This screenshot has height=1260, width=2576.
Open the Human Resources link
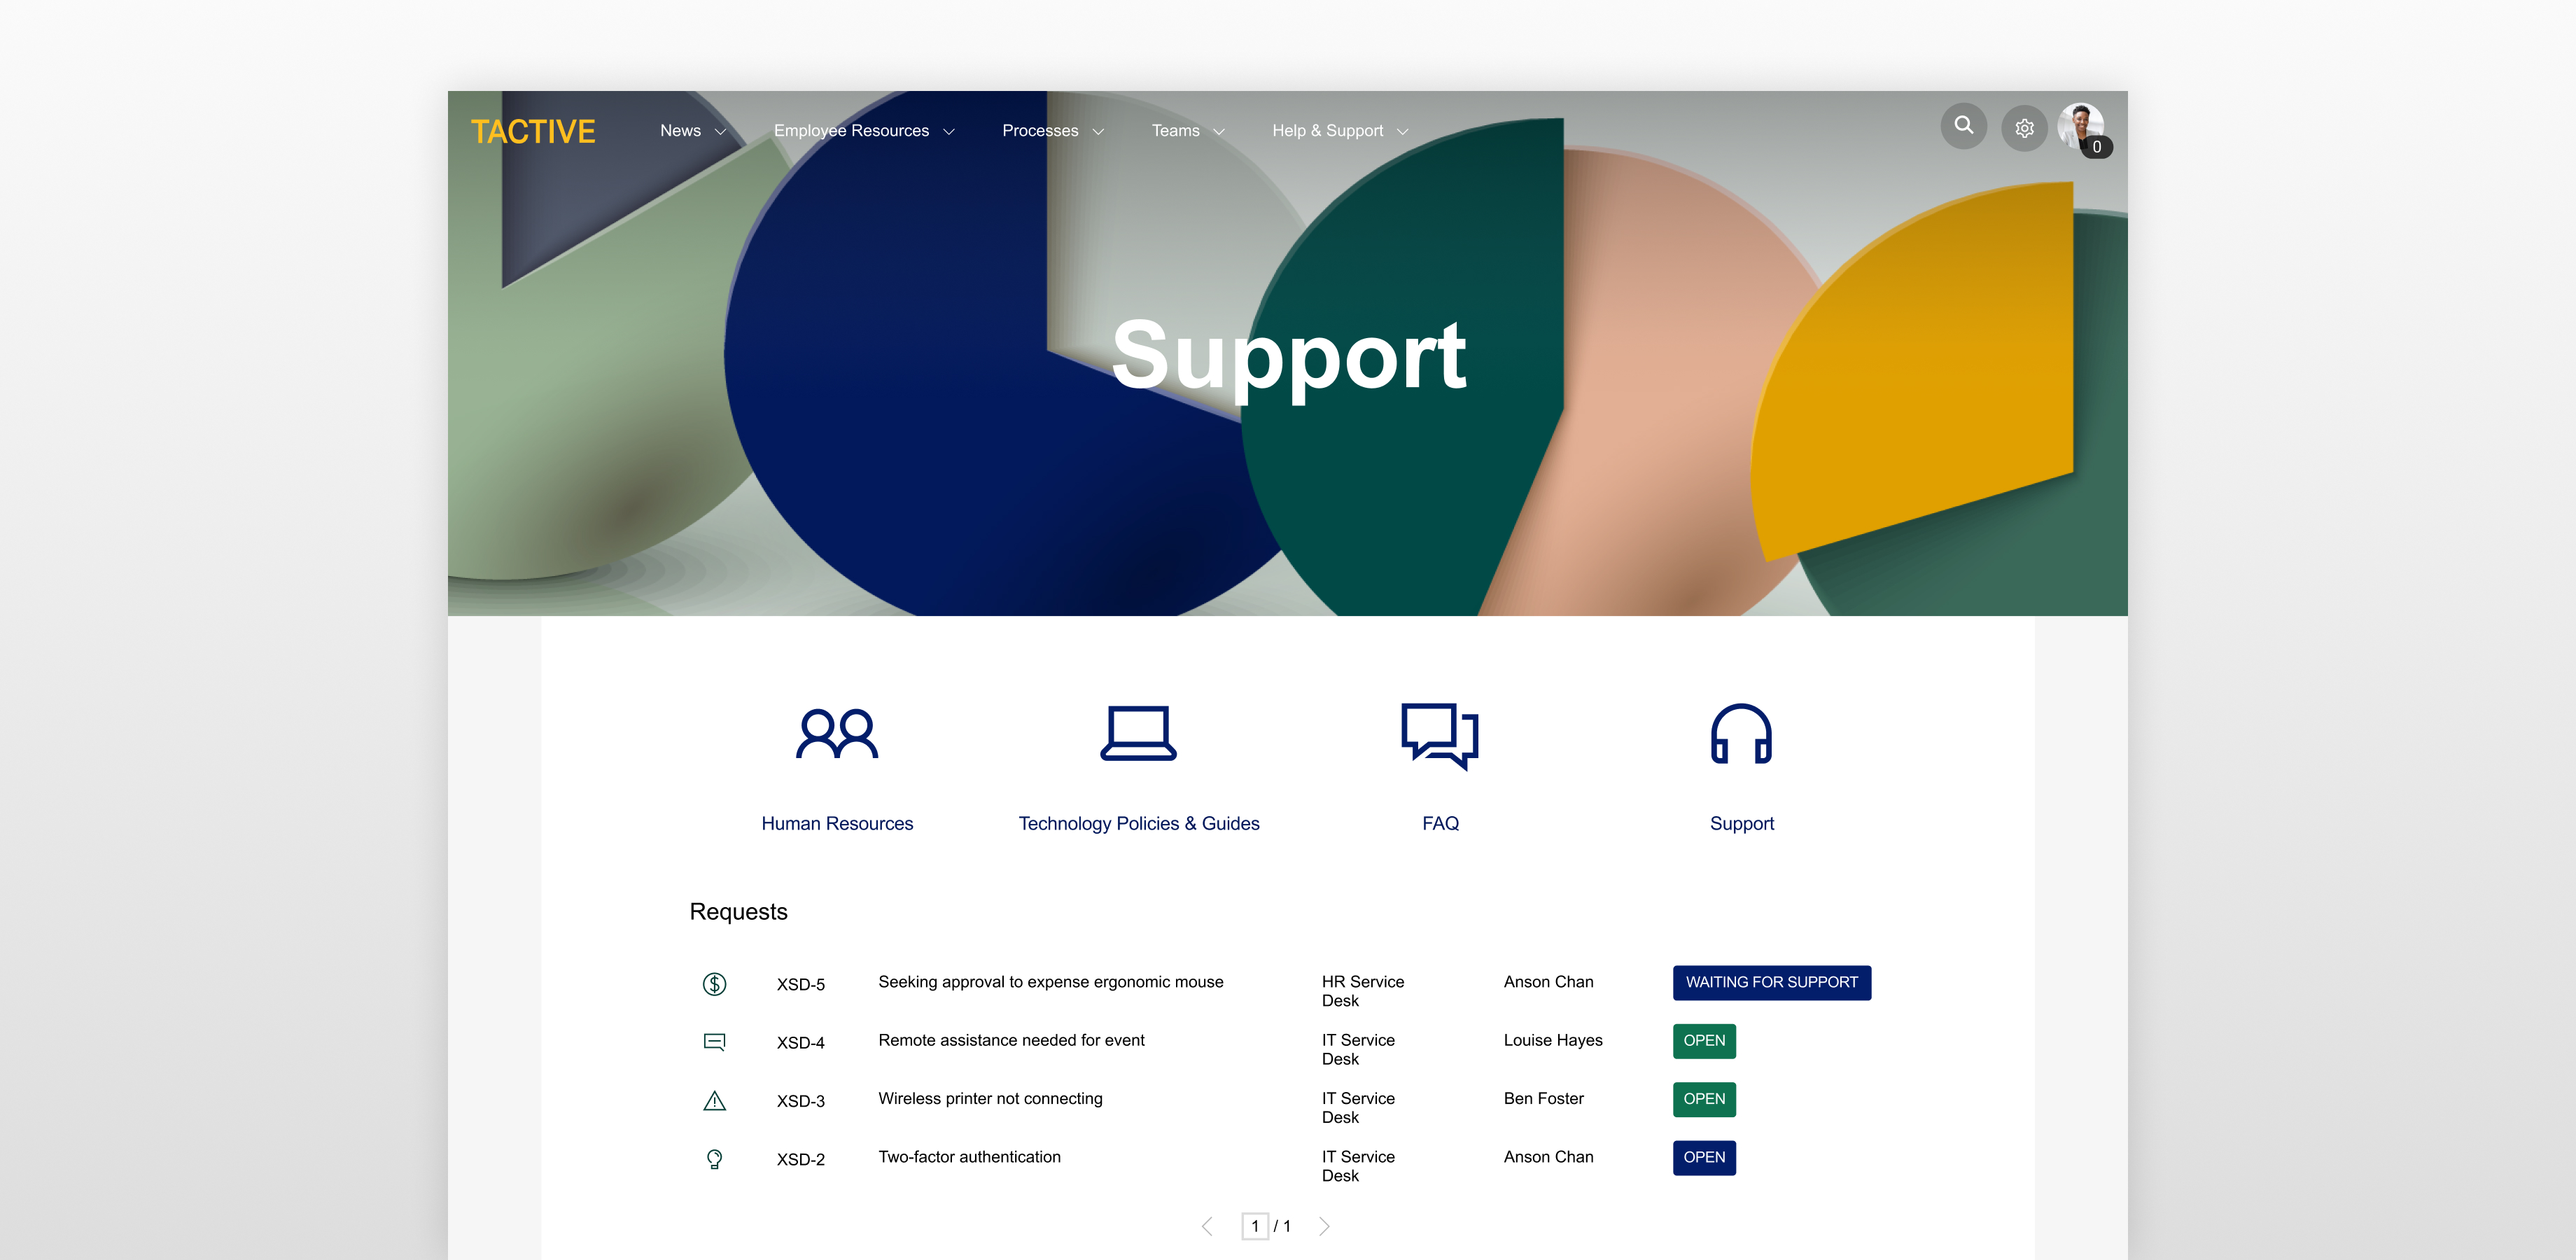click(837, 824)
